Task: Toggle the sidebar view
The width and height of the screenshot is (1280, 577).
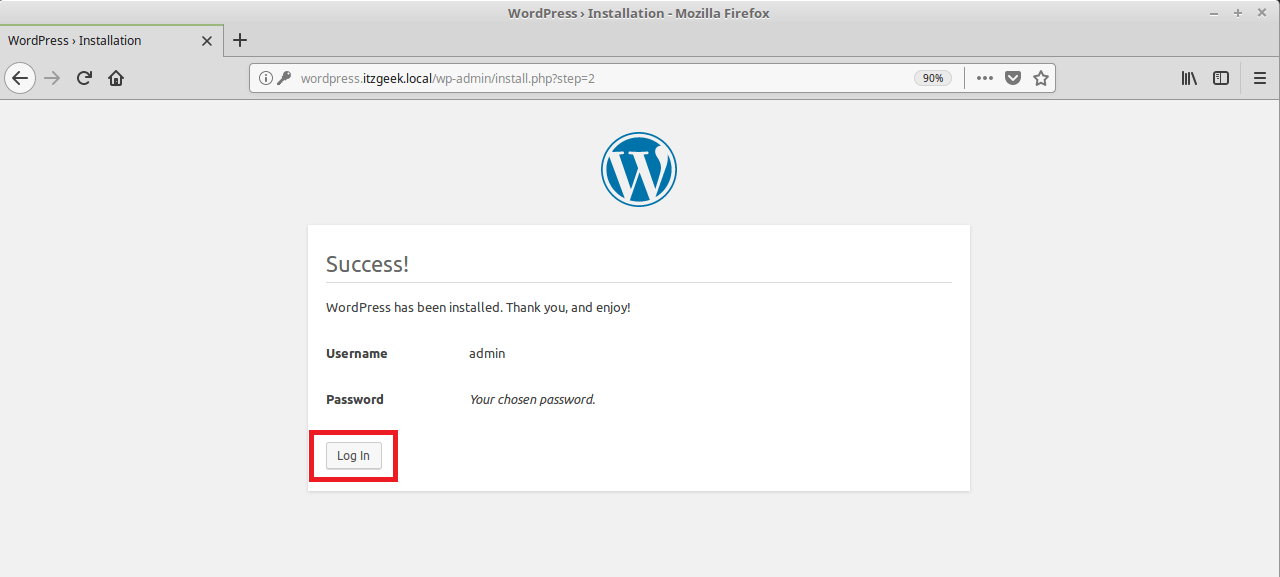Action: tap(1221, 78)
